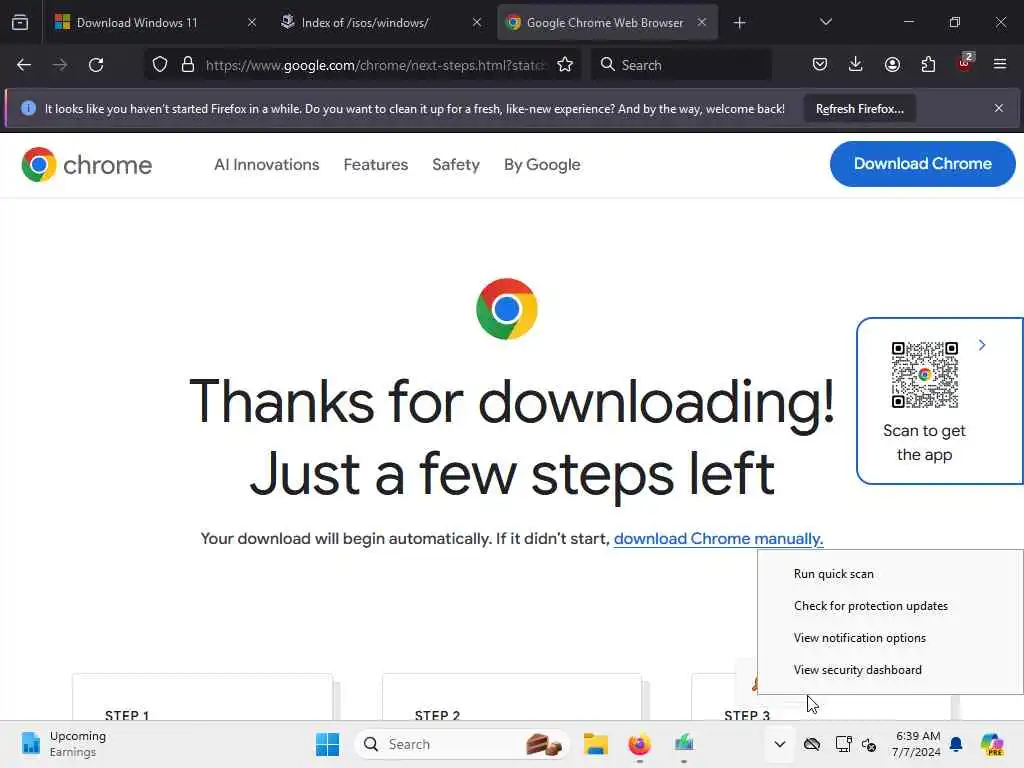Screen dimensions: 1024x768
Task: Open Upcoming Earnings widget
Action: pyautogui.click(x=63, y=744)
